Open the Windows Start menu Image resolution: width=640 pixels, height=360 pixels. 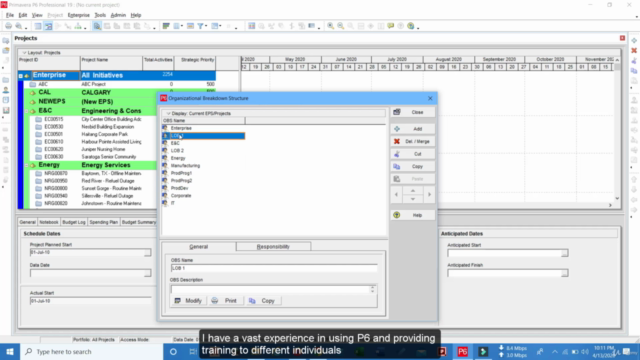10,351
